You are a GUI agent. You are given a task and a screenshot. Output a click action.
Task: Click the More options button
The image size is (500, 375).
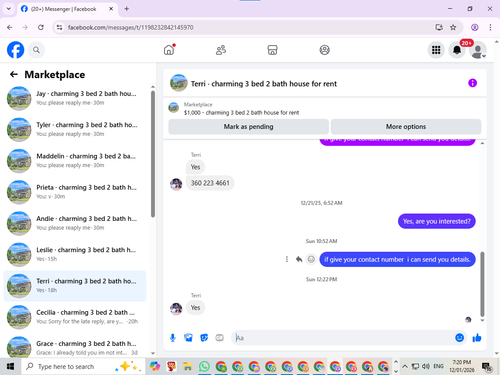(406, 127)
